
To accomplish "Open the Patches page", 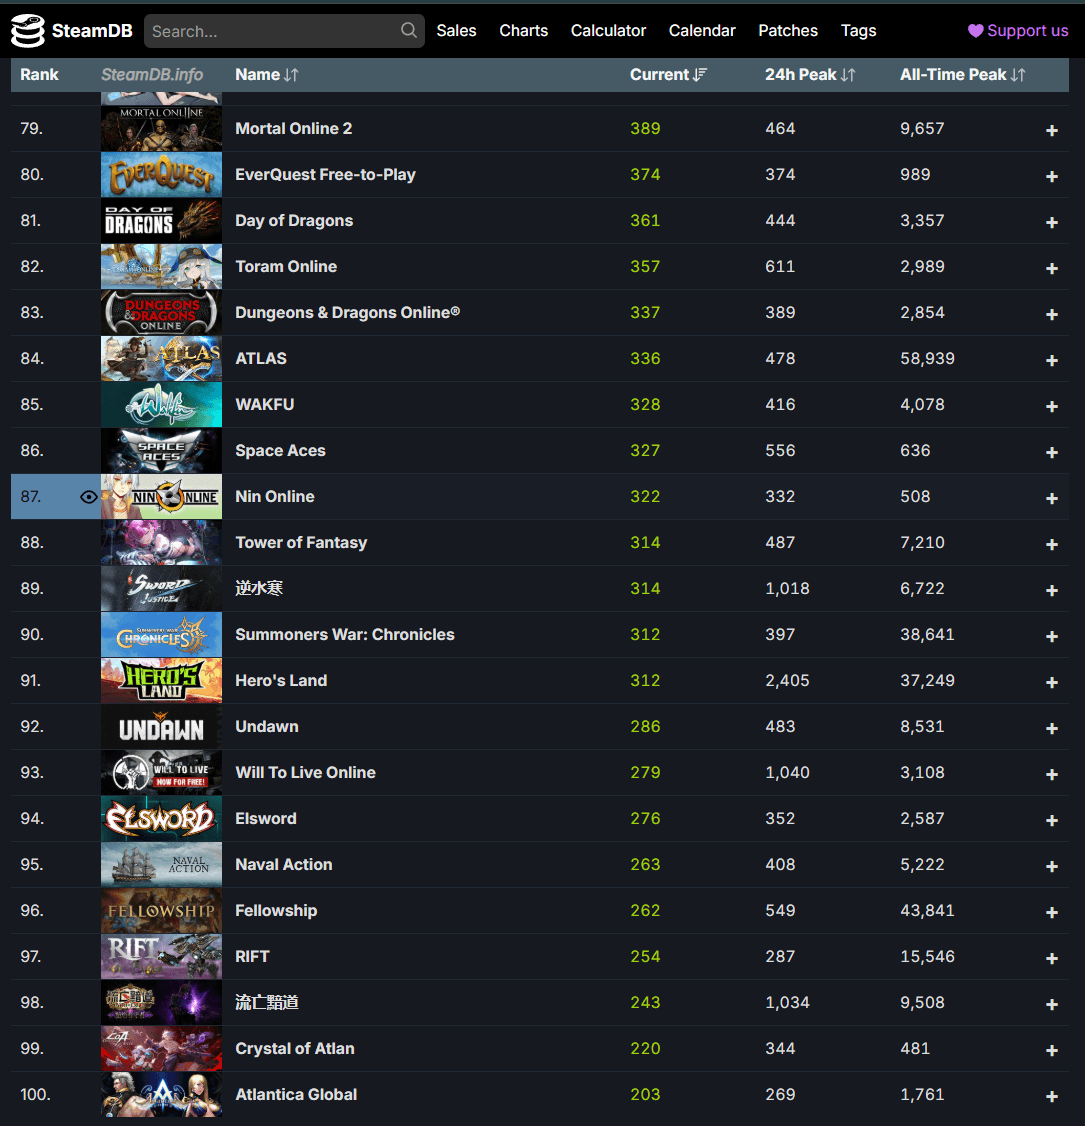I will [788, 31].
